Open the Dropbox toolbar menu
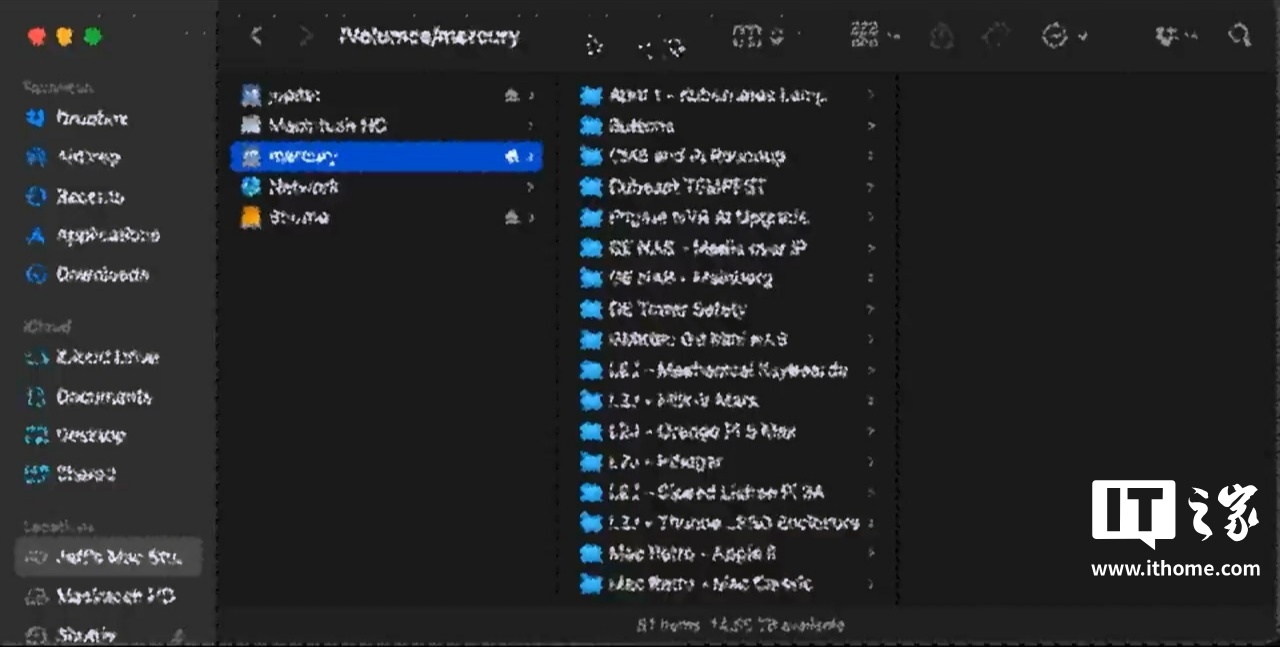This screenshot has width=1280, height=647. [x=1176, y=37]
